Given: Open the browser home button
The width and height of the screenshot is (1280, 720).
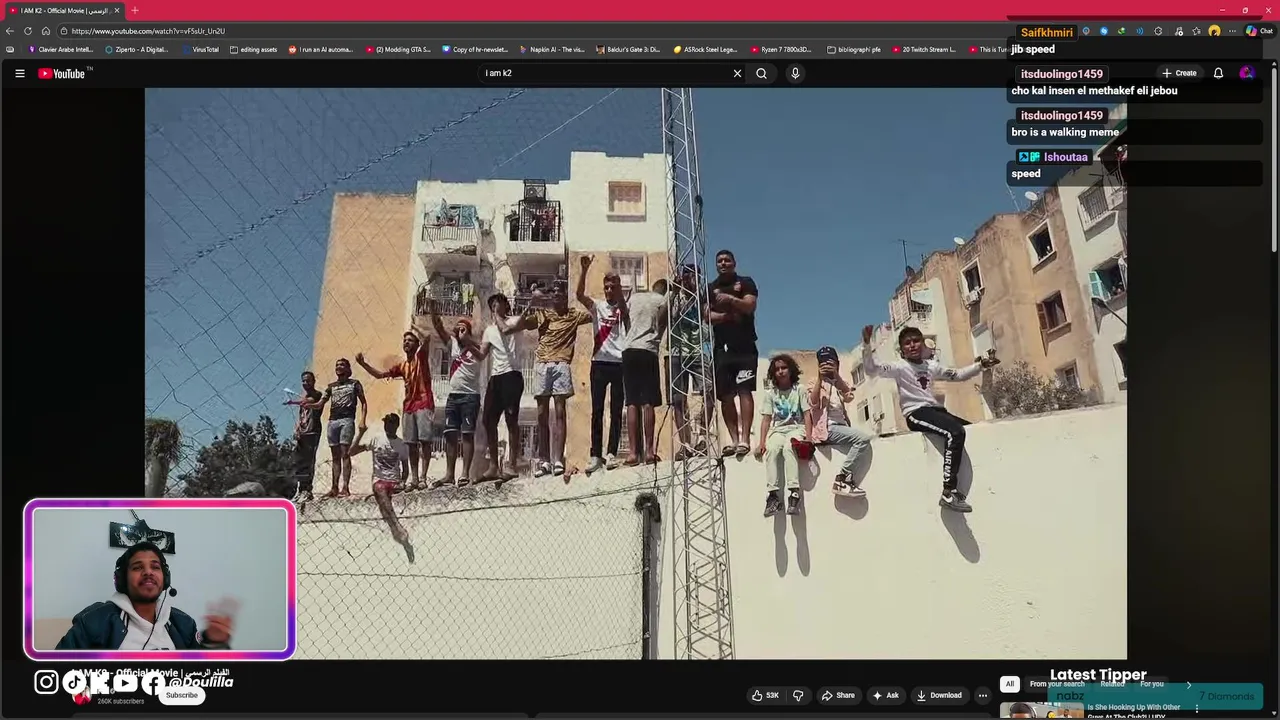Looking at the screenshot, I should (46, 31).
